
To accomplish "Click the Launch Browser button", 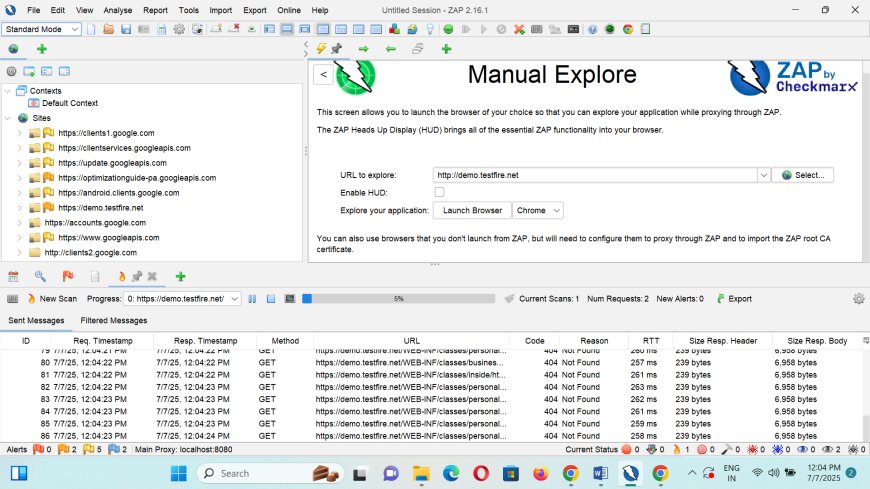I will 472,210.
